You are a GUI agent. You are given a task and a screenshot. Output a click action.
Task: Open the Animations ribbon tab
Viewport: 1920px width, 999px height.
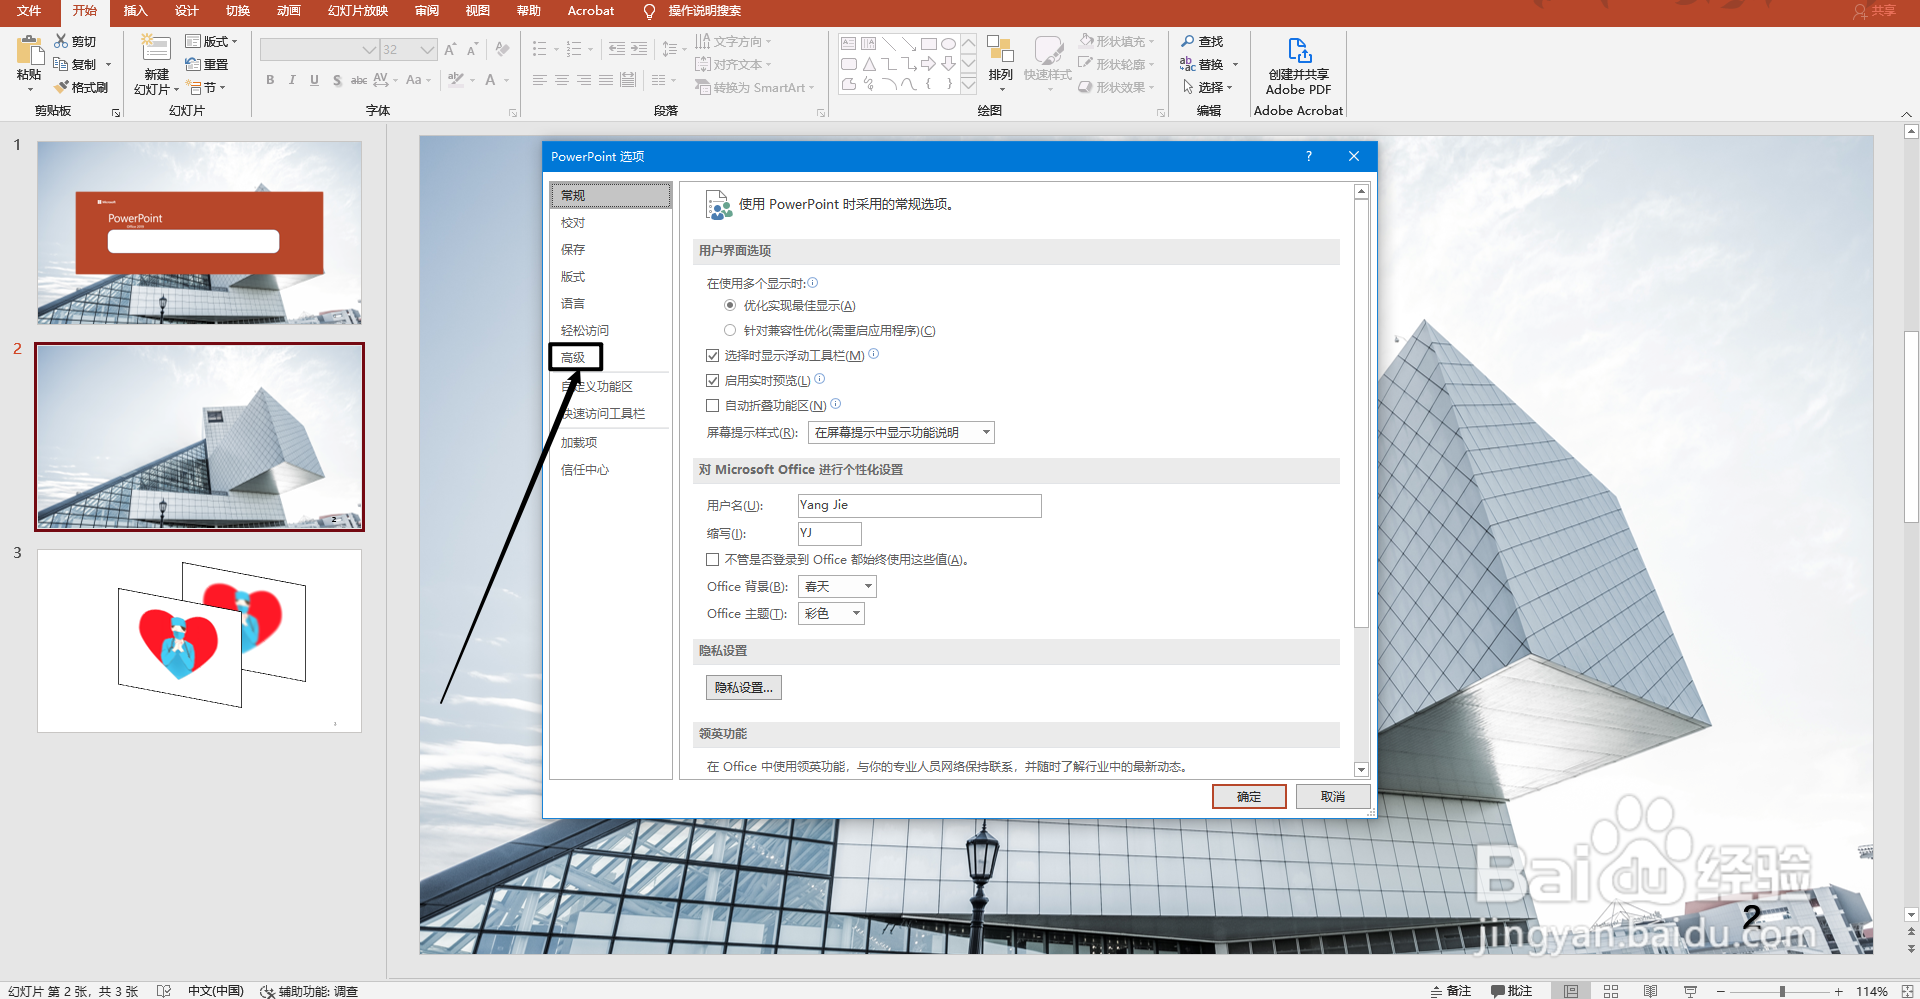pyautogui.click(x=288, y=11)
